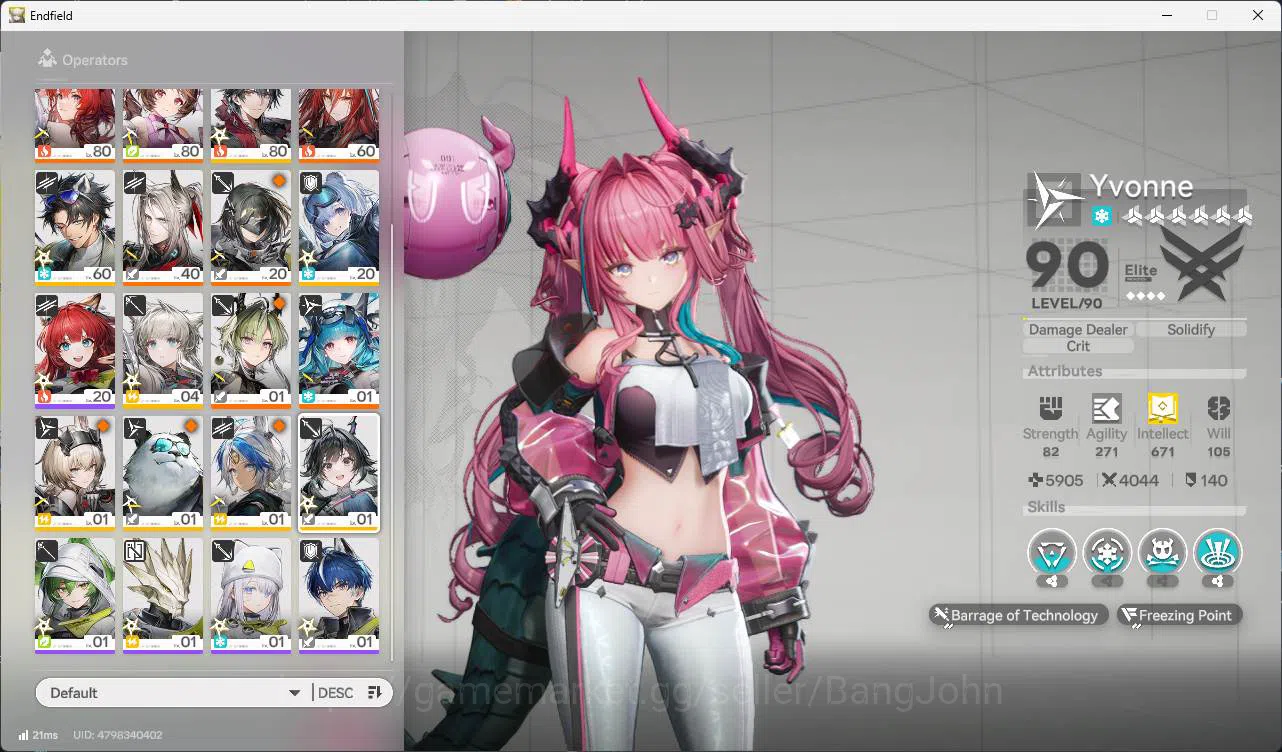Select the blue-haired boy with shield icon

[339, 597]
